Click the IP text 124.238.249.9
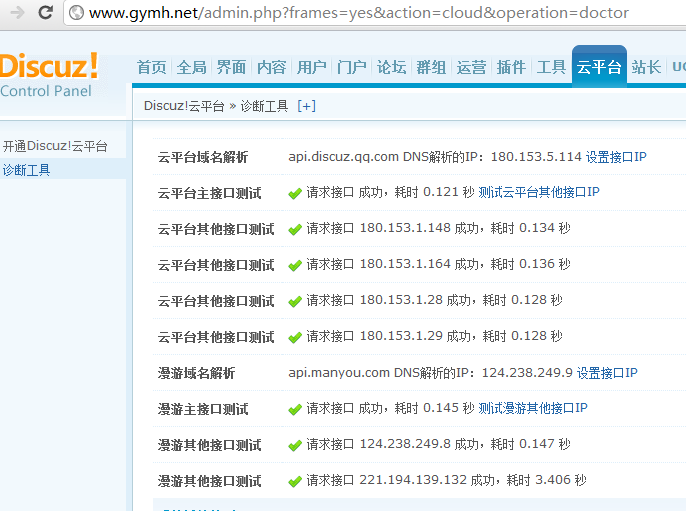Image resolution: width=686 pixels, height=511 pixels. [527, 373]
